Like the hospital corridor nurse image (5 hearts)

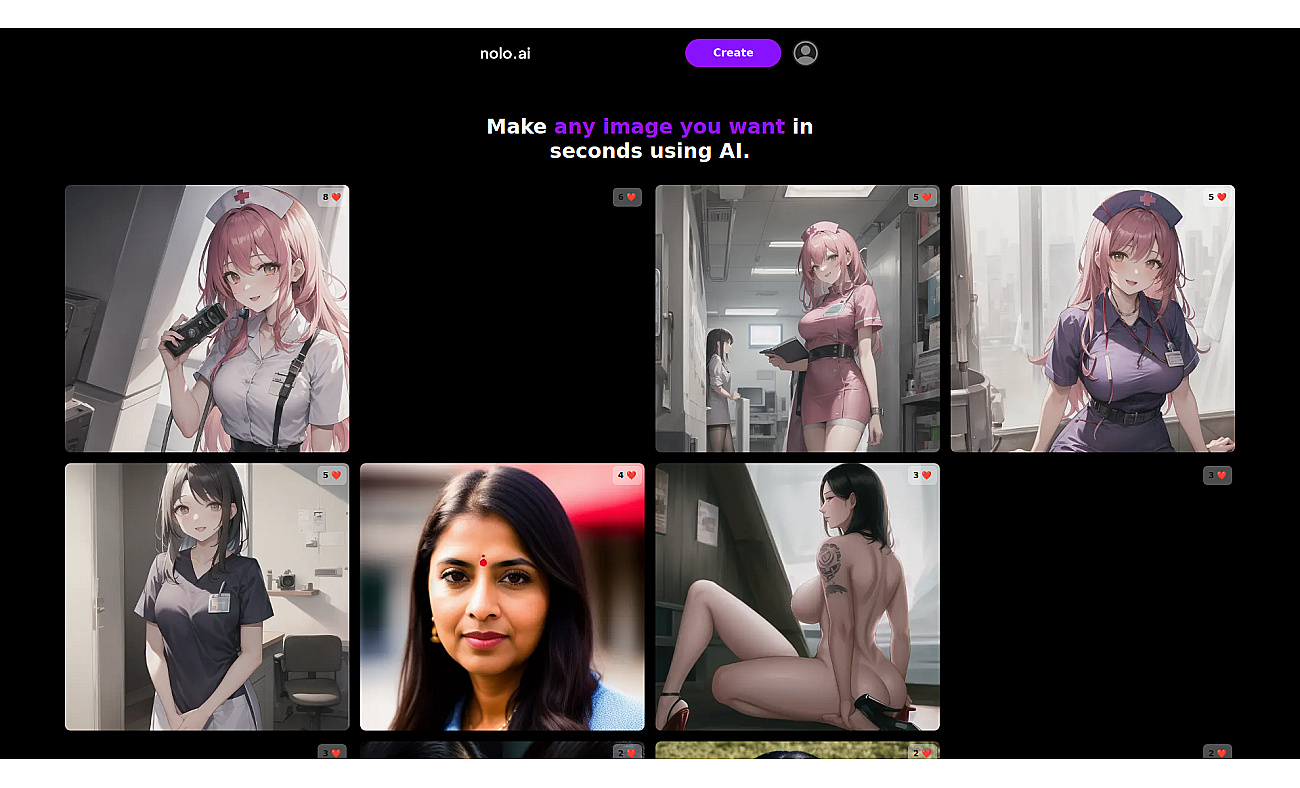pyautogui.click(x=922, y=197)
